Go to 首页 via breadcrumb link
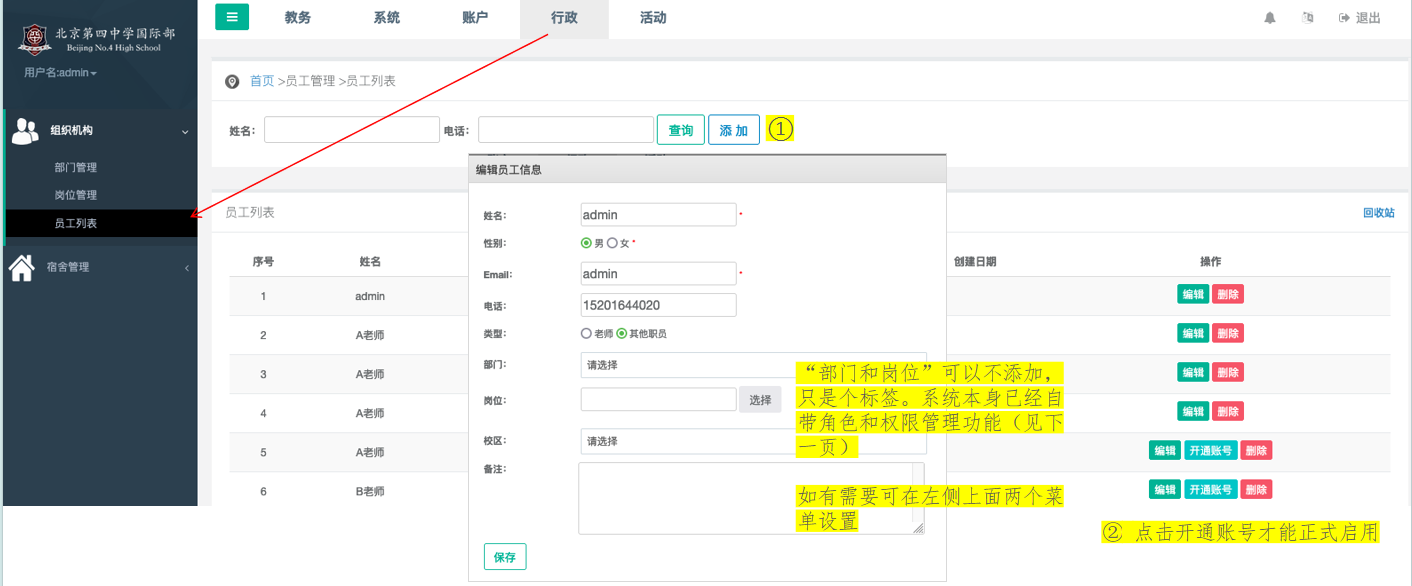This screenshot has height=586, width=1412. click(x=262, y=81)
